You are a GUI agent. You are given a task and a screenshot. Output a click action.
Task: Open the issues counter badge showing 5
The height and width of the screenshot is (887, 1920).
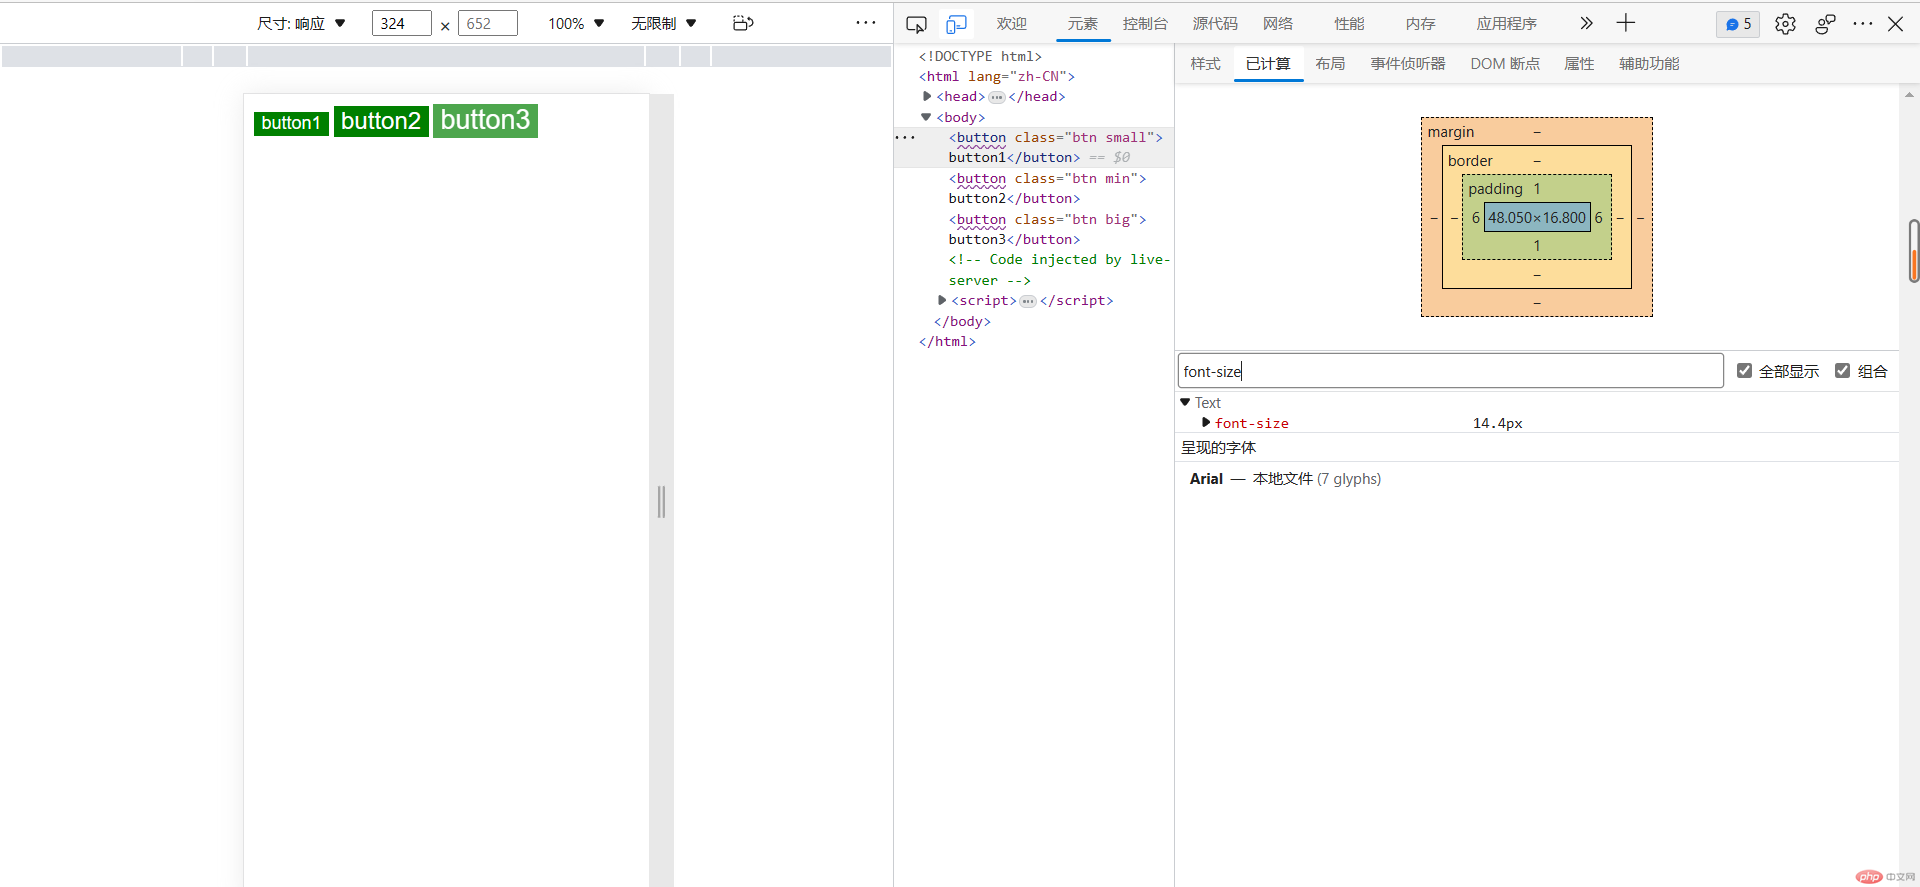coord(1738,24)
